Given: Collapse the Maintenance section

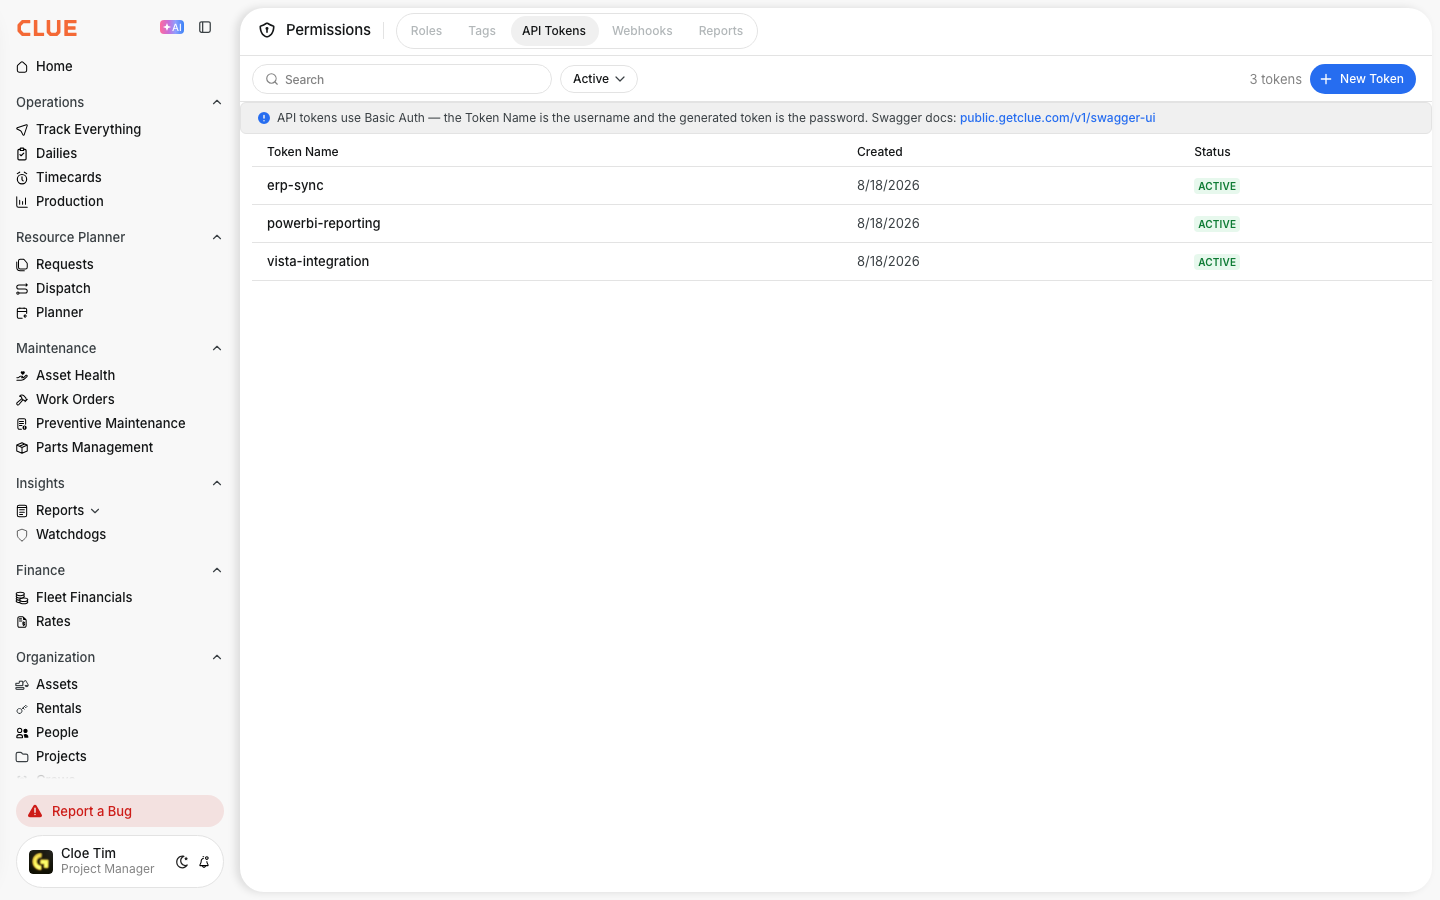Looking at the screenshot, I should click(x=217, y=348).
